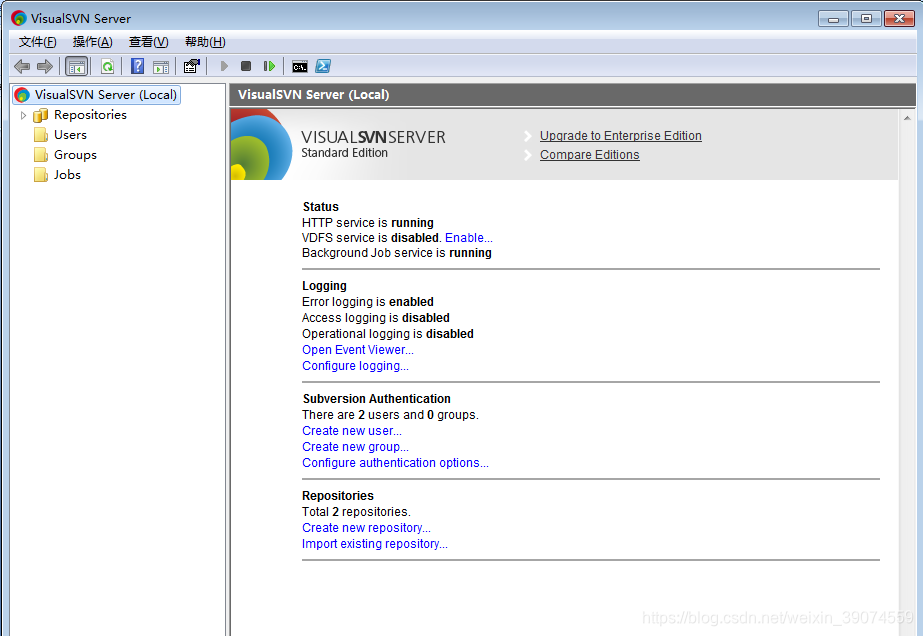
Task: Select VisualSVN Server (Local) root node
Action: point(97,95)
